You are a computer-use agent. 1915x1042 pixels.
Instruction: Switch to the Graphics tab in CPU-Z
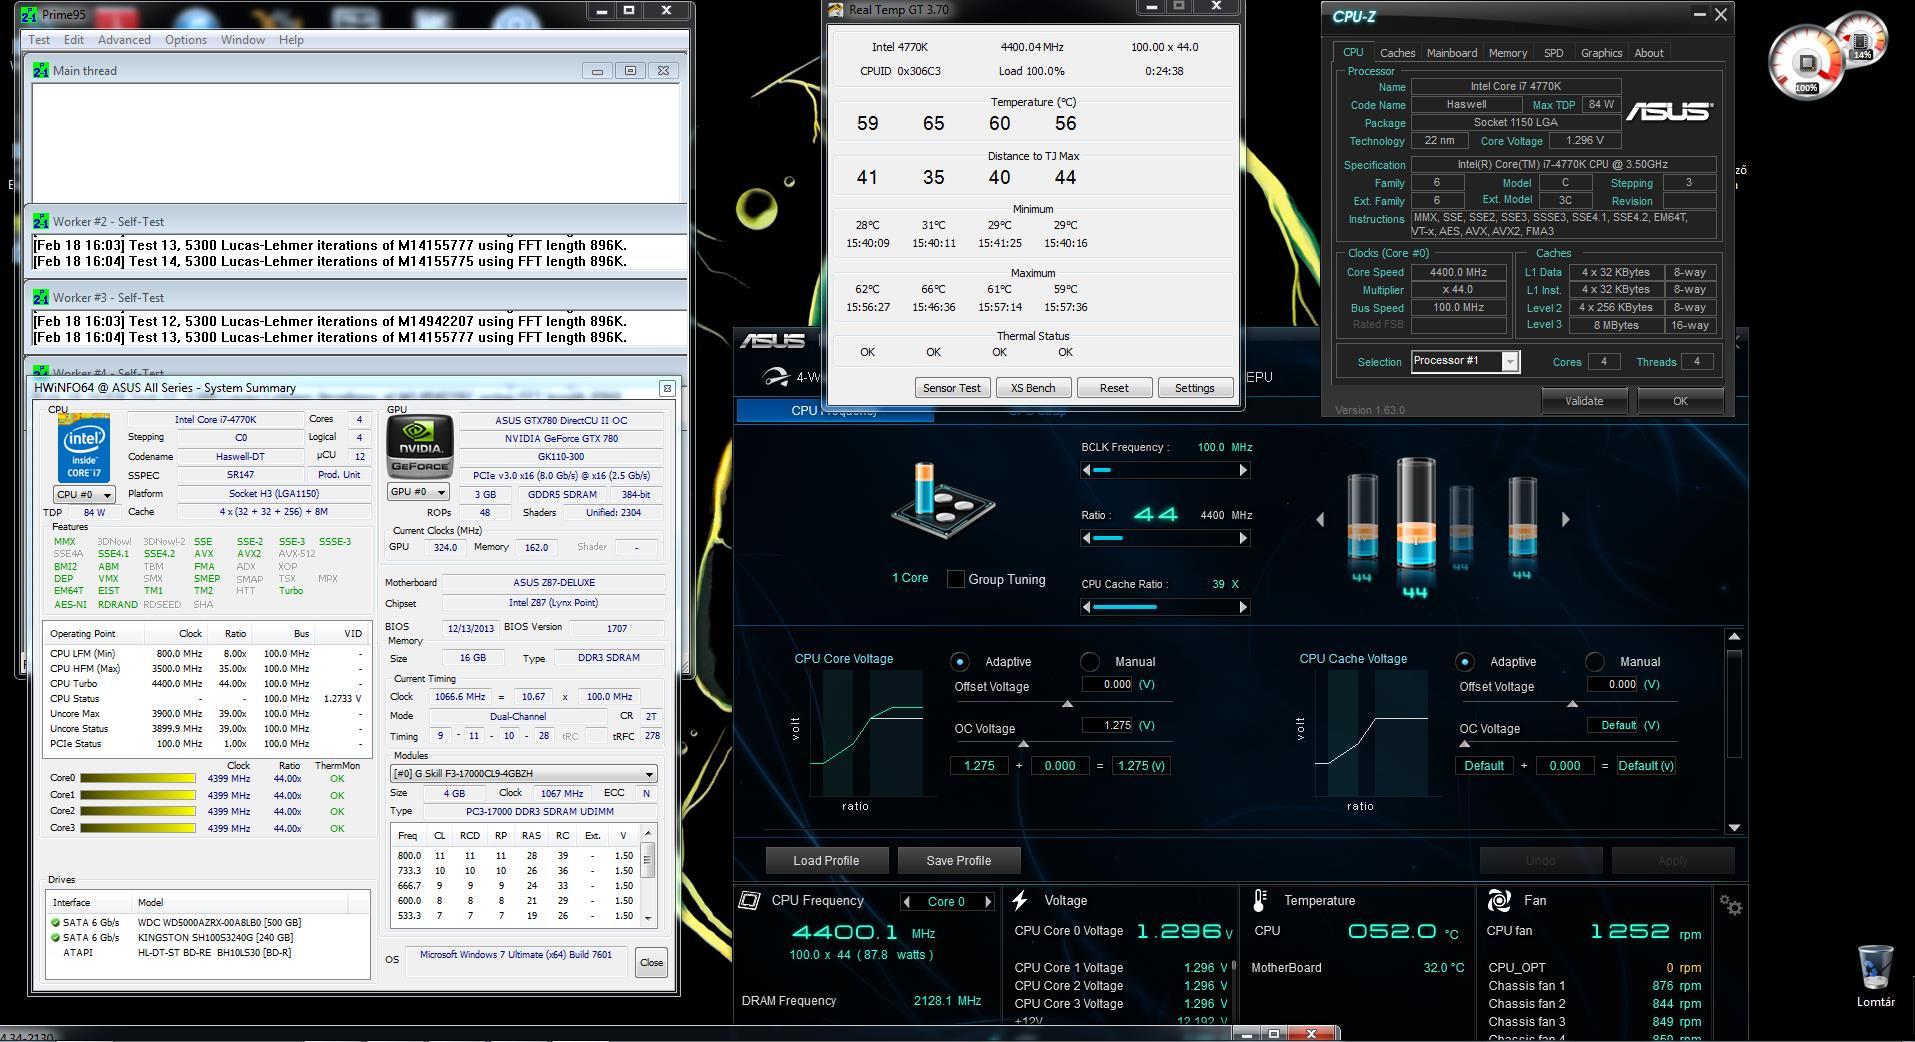coord(1601,53)
